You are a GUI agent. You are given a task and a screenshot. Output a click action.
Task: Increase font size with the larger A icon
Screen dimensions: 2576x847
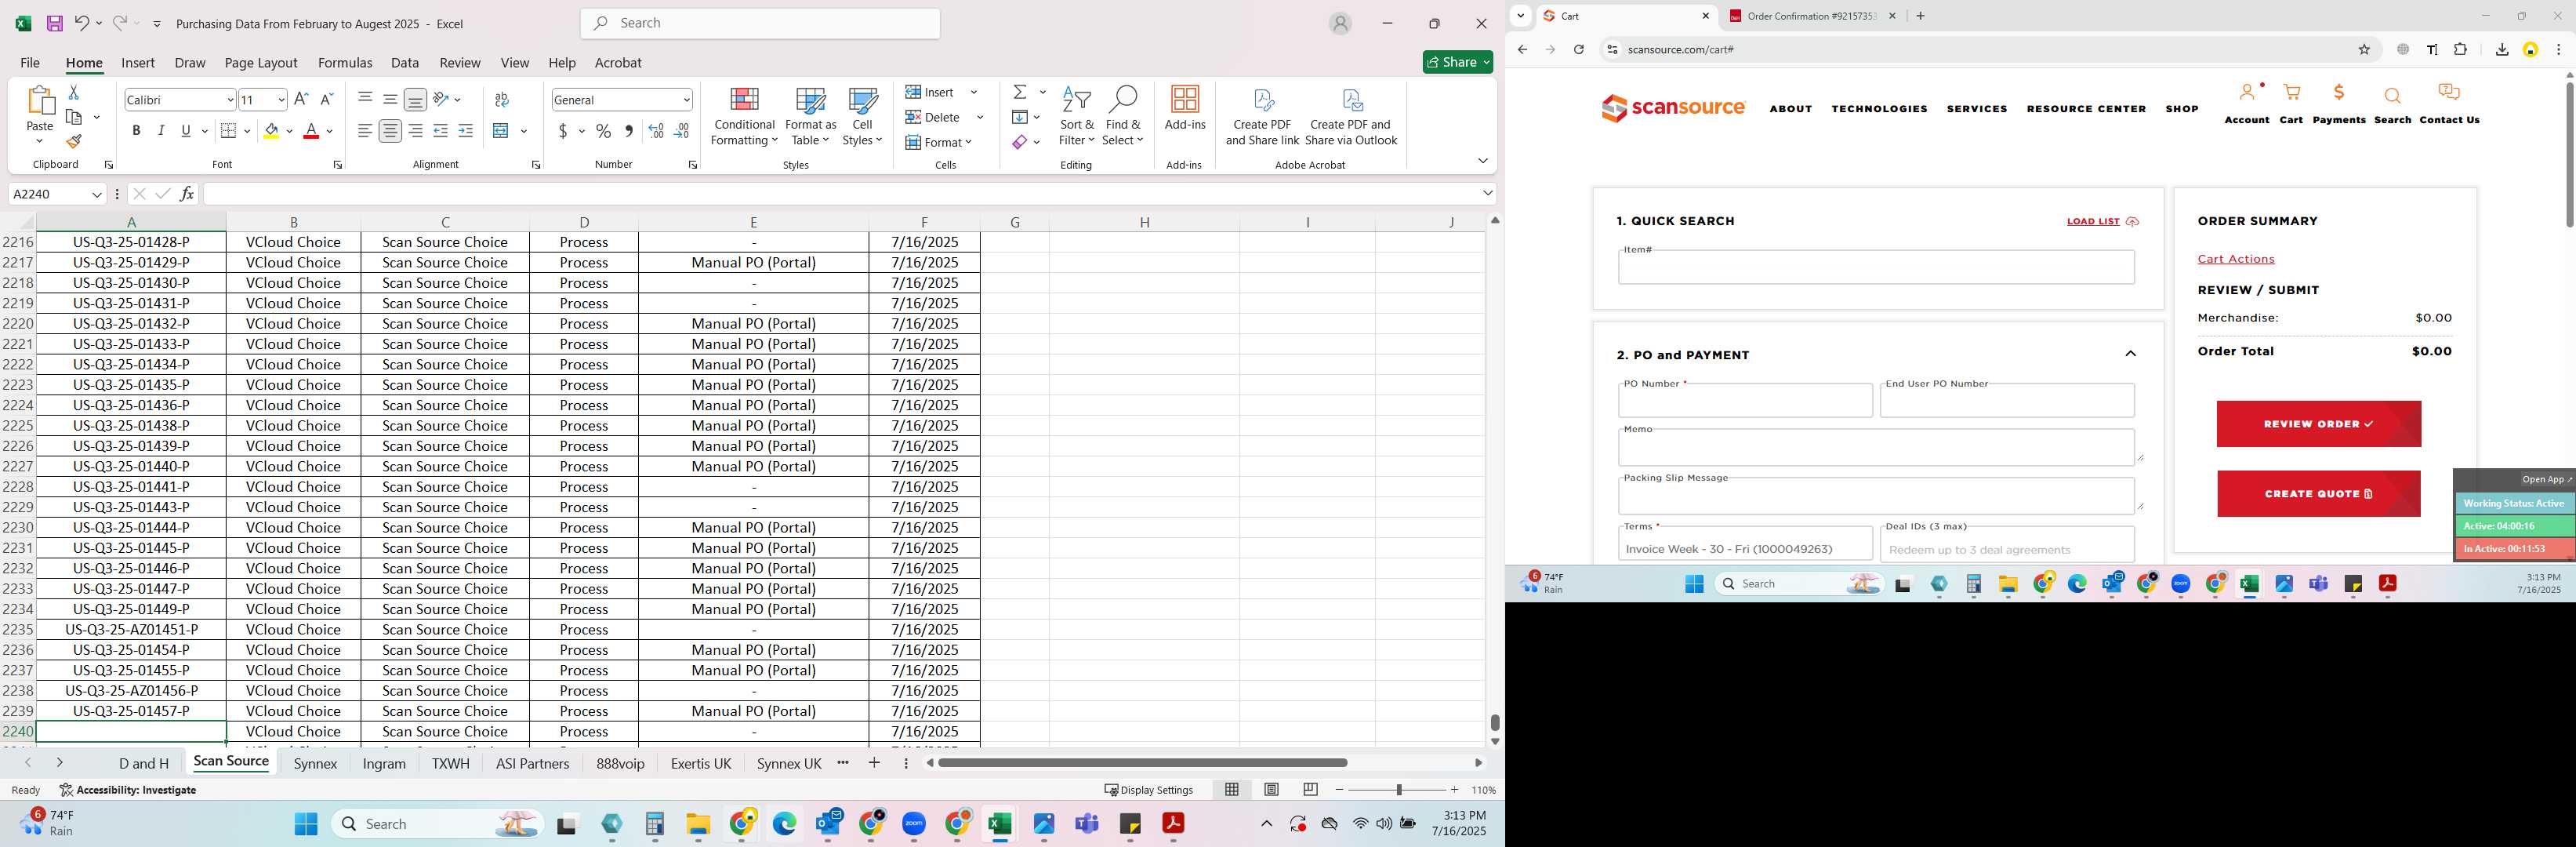301,99
